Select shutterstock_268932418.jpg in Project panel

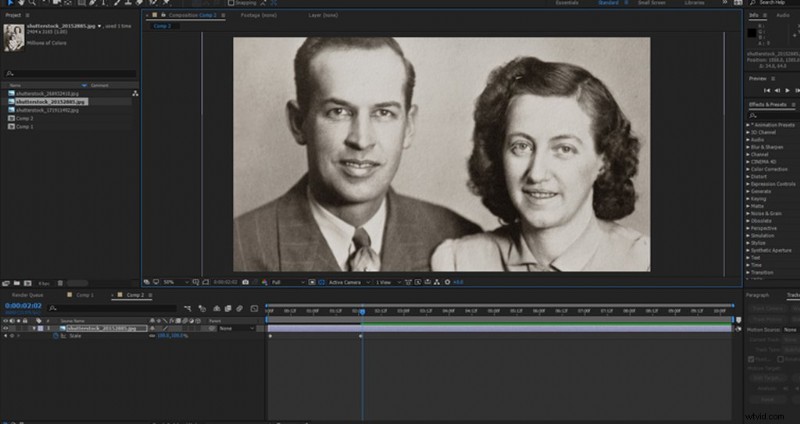pos(47,93)
